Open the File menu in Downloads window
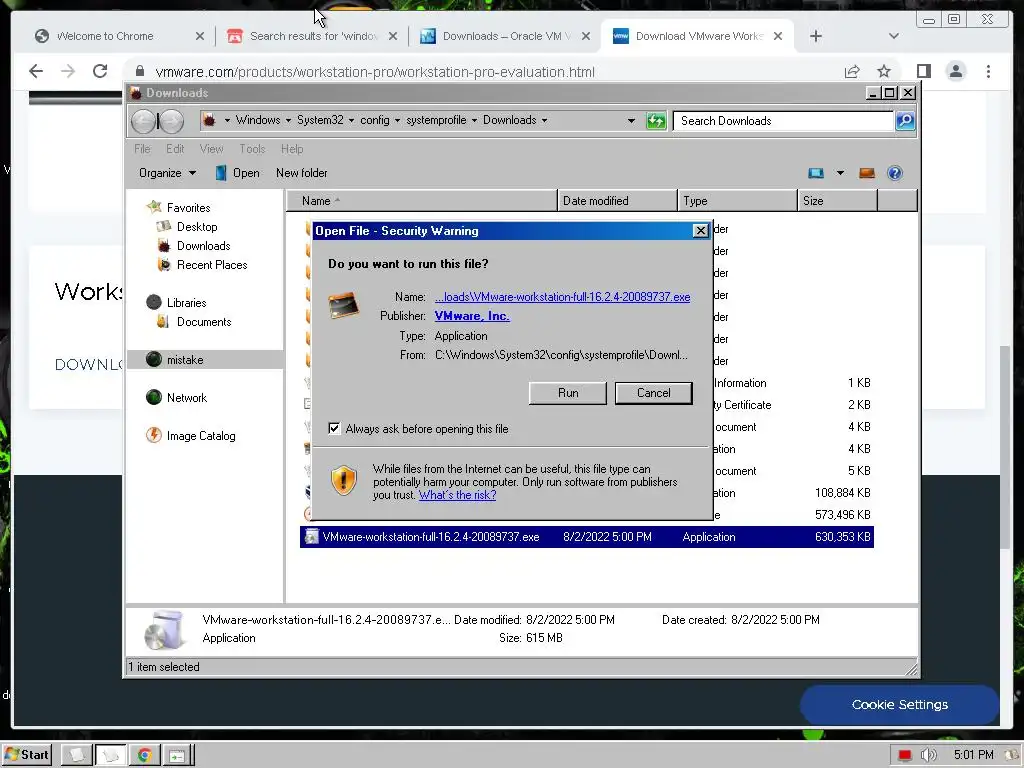This screenshot has height=768, width=1024. (142, 149)
